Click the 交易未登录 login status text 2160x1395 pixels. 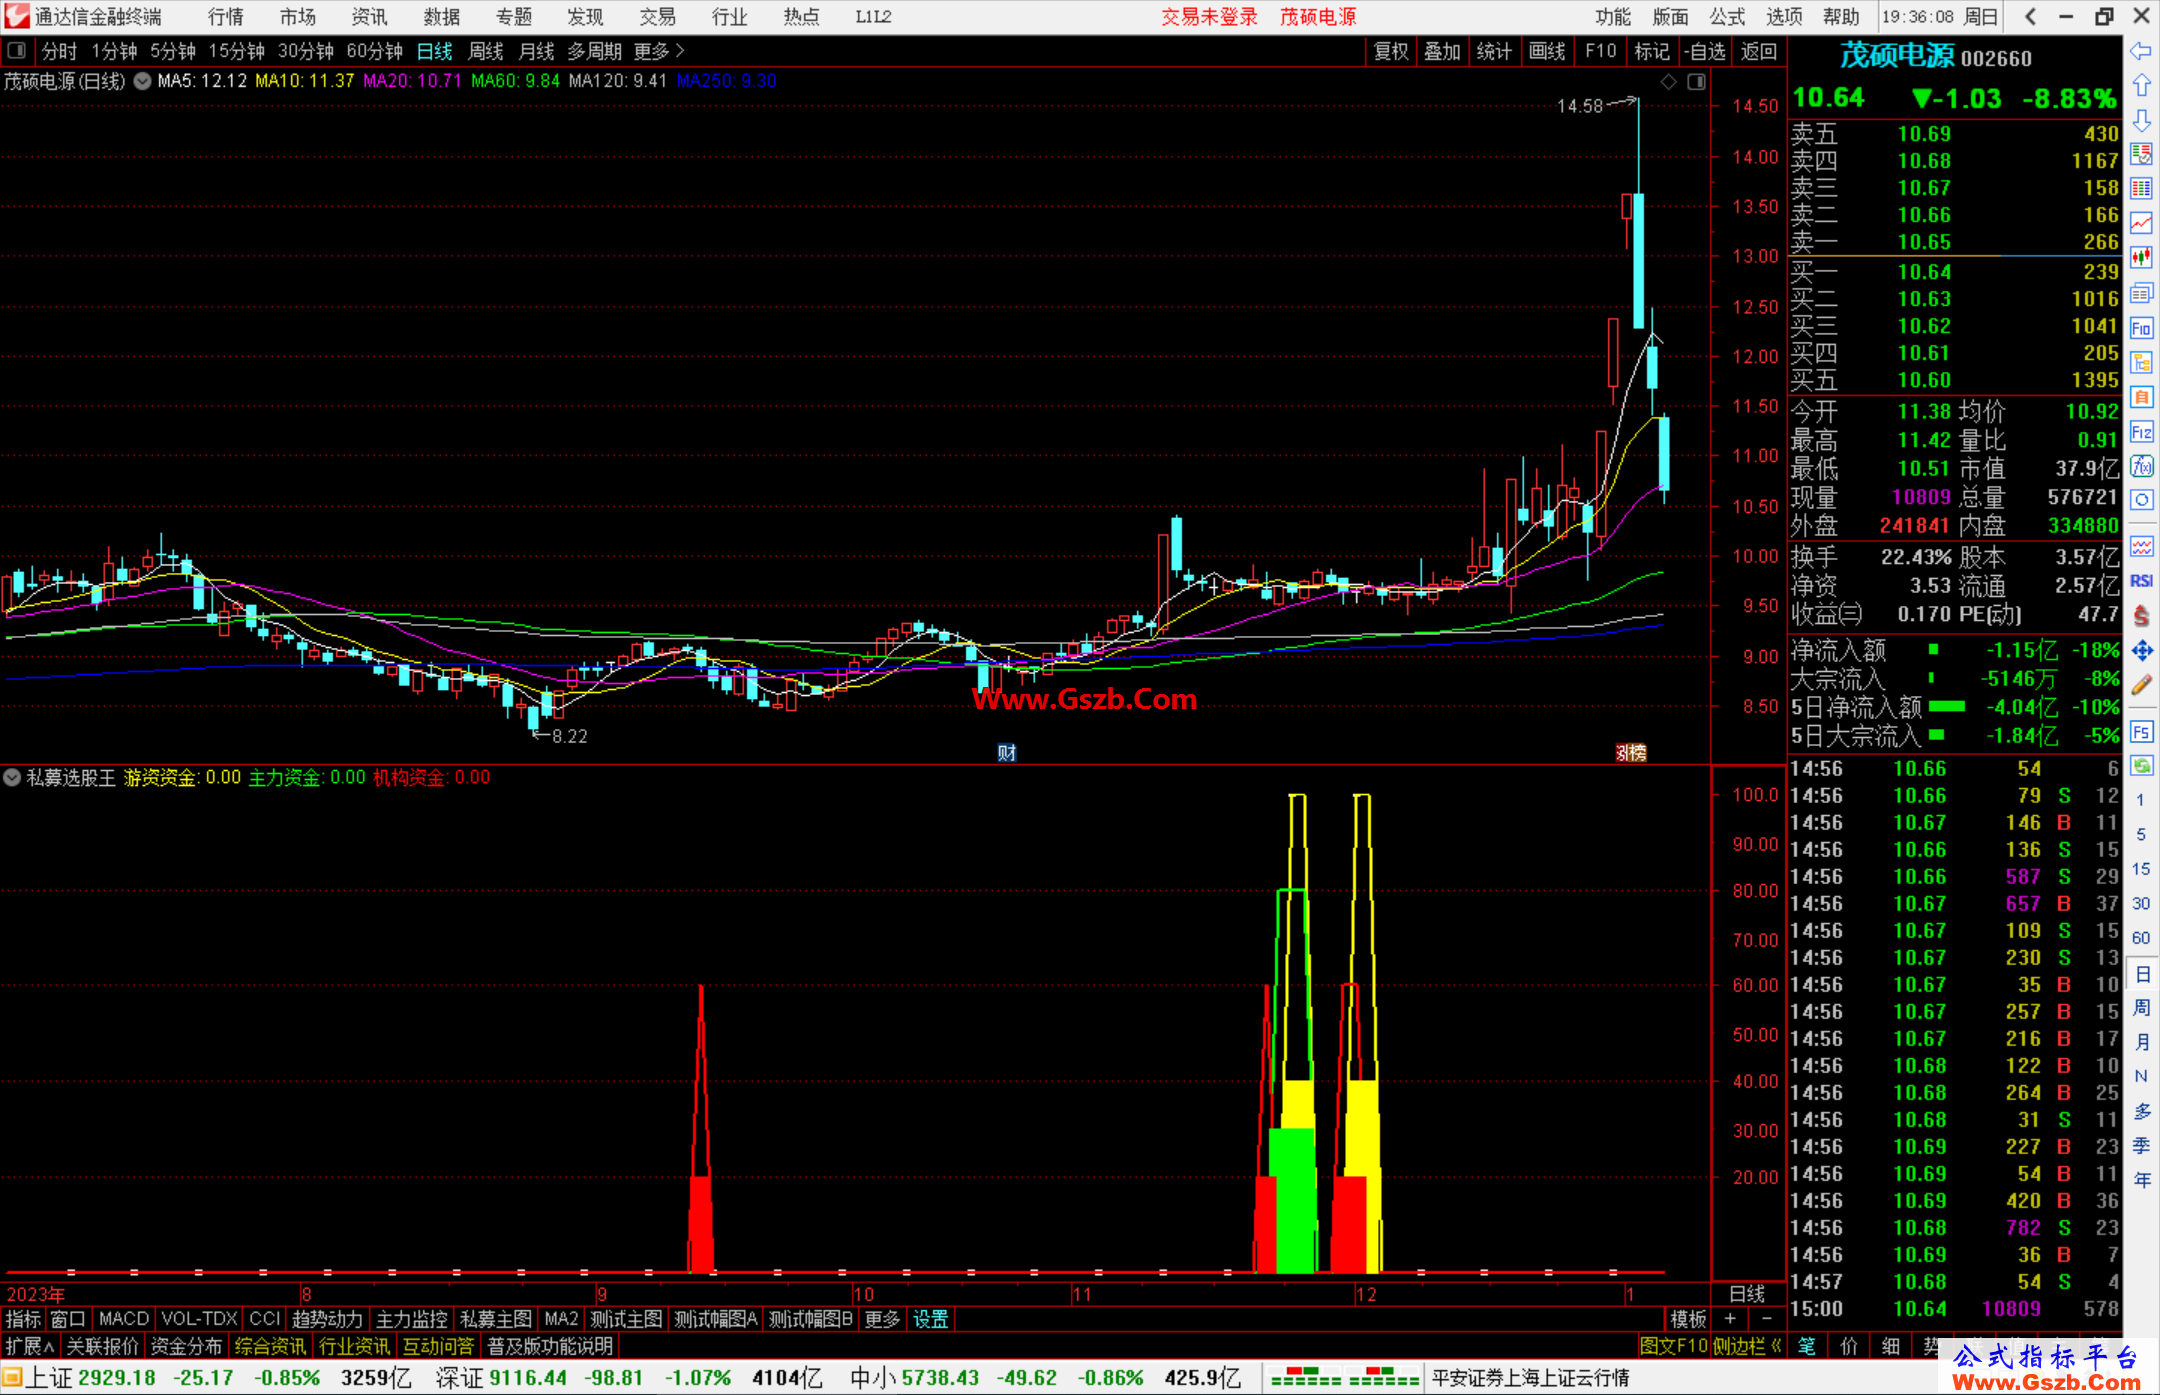click(1209, 17)
